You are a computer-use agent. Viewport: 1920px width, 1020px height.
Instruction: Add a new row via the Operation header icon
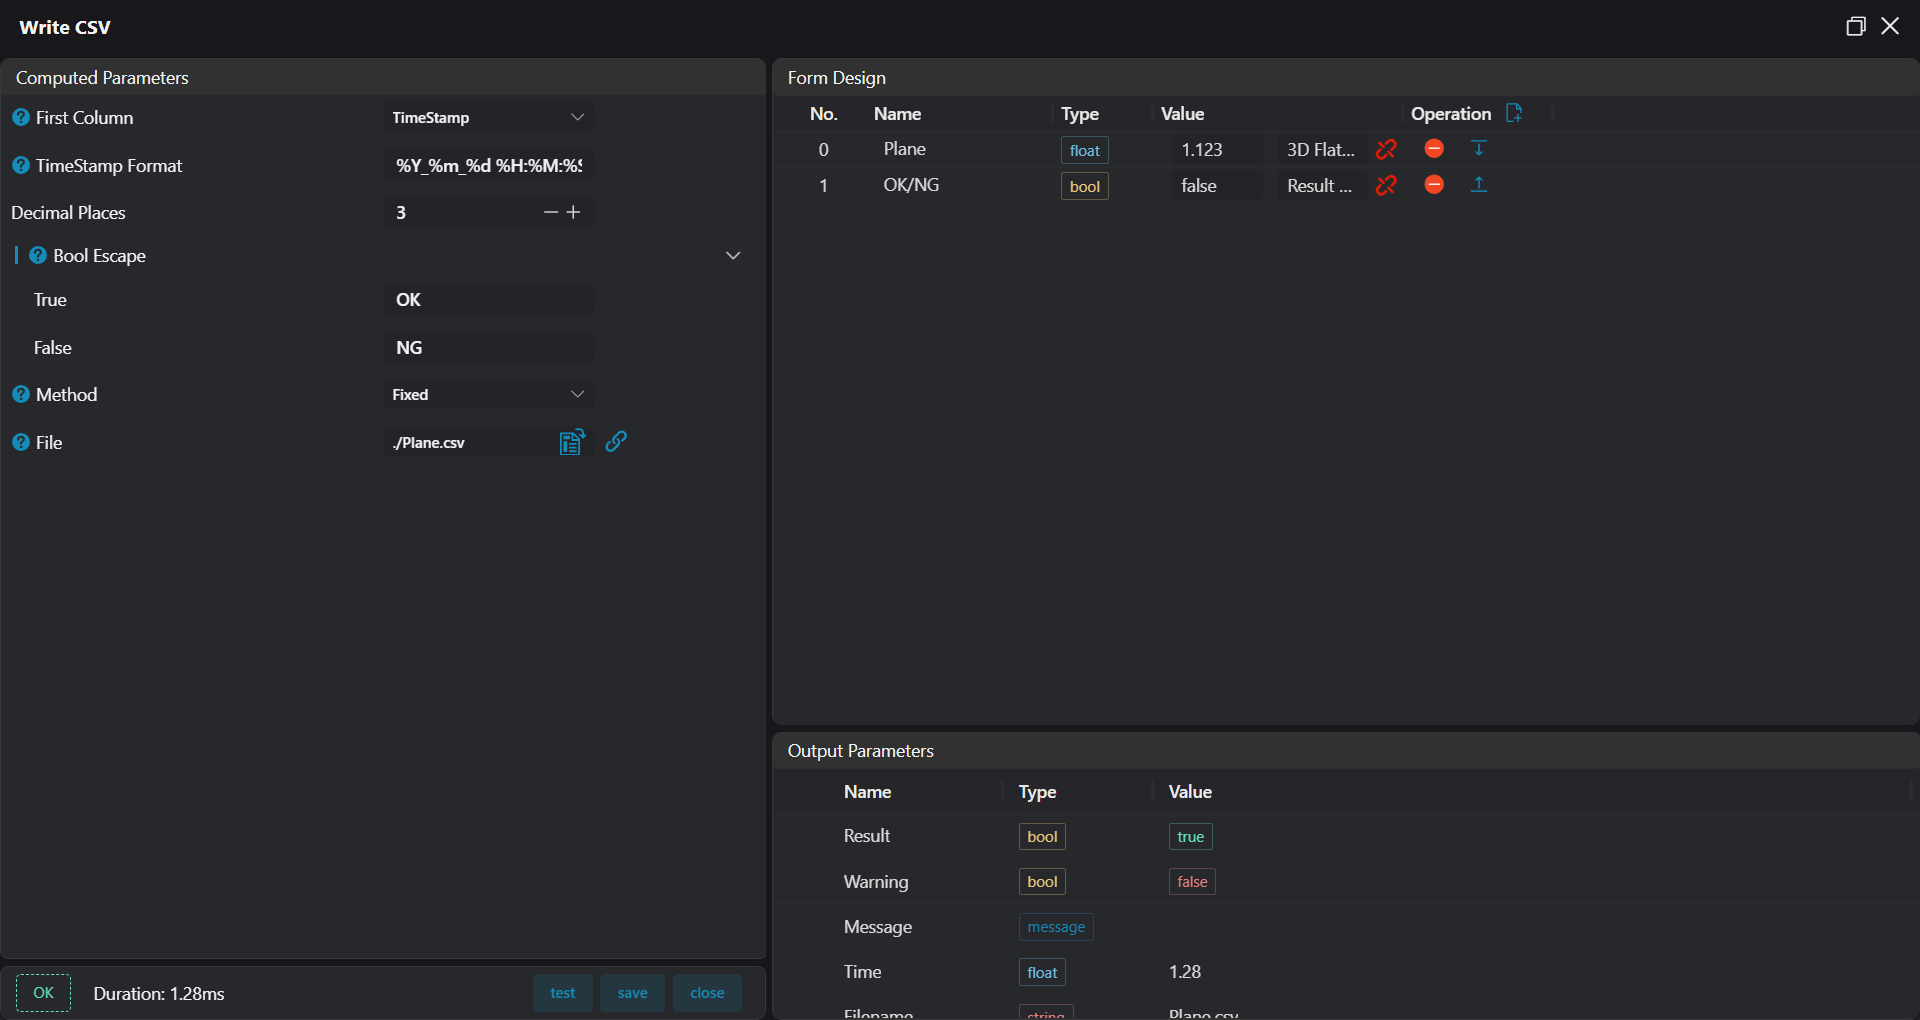(x=1514, y=113)
